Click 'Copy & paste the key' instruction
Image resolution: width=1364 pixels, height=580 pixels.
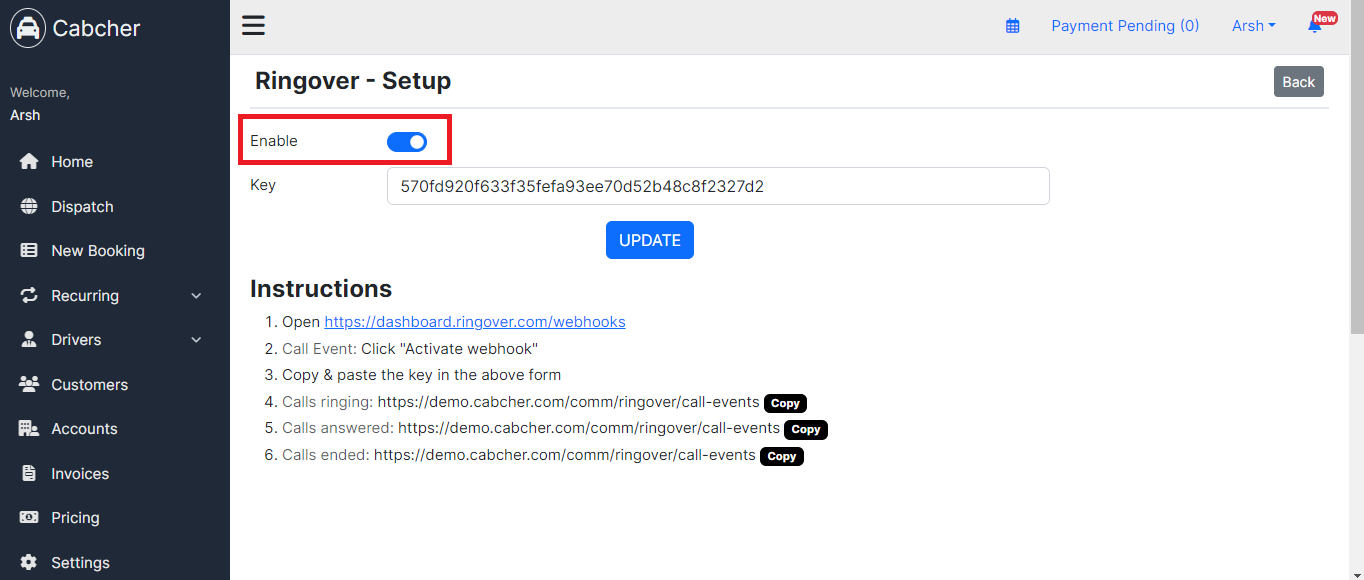(422, 375)
